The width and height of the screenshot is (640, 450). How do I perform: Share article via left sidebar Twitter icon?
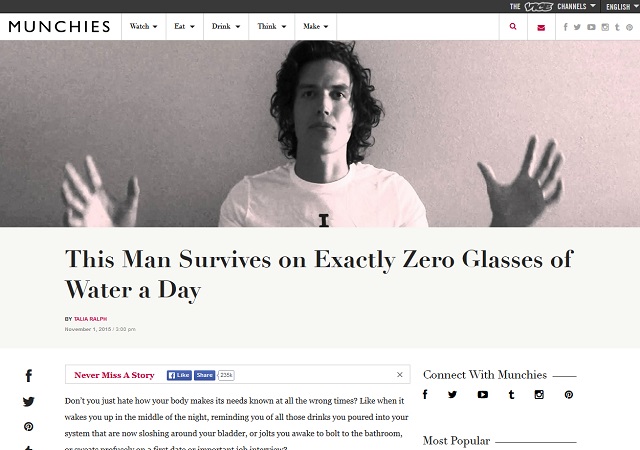pyautogui.click(x=29, y=401)
